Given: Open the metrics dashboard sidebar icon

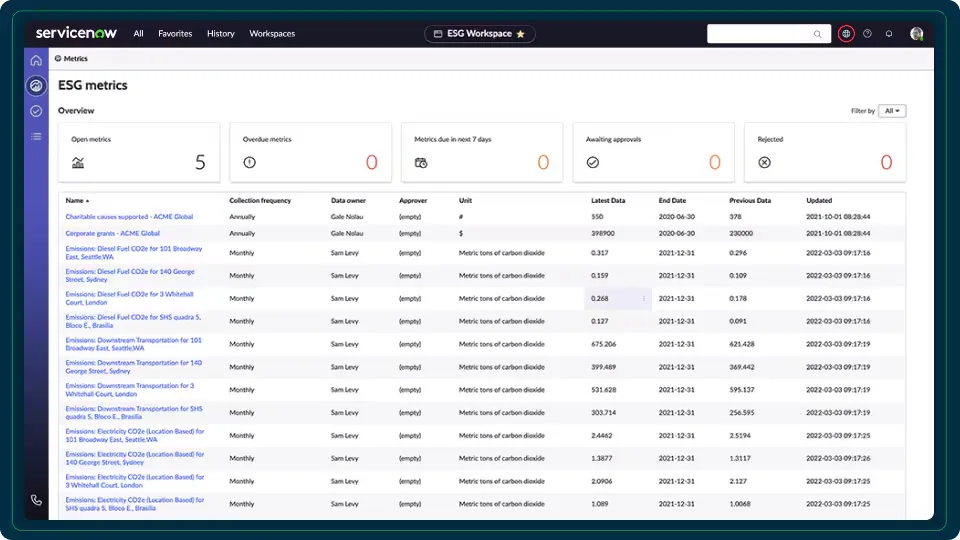Looking at the screenshot, I should pos(36,86).
